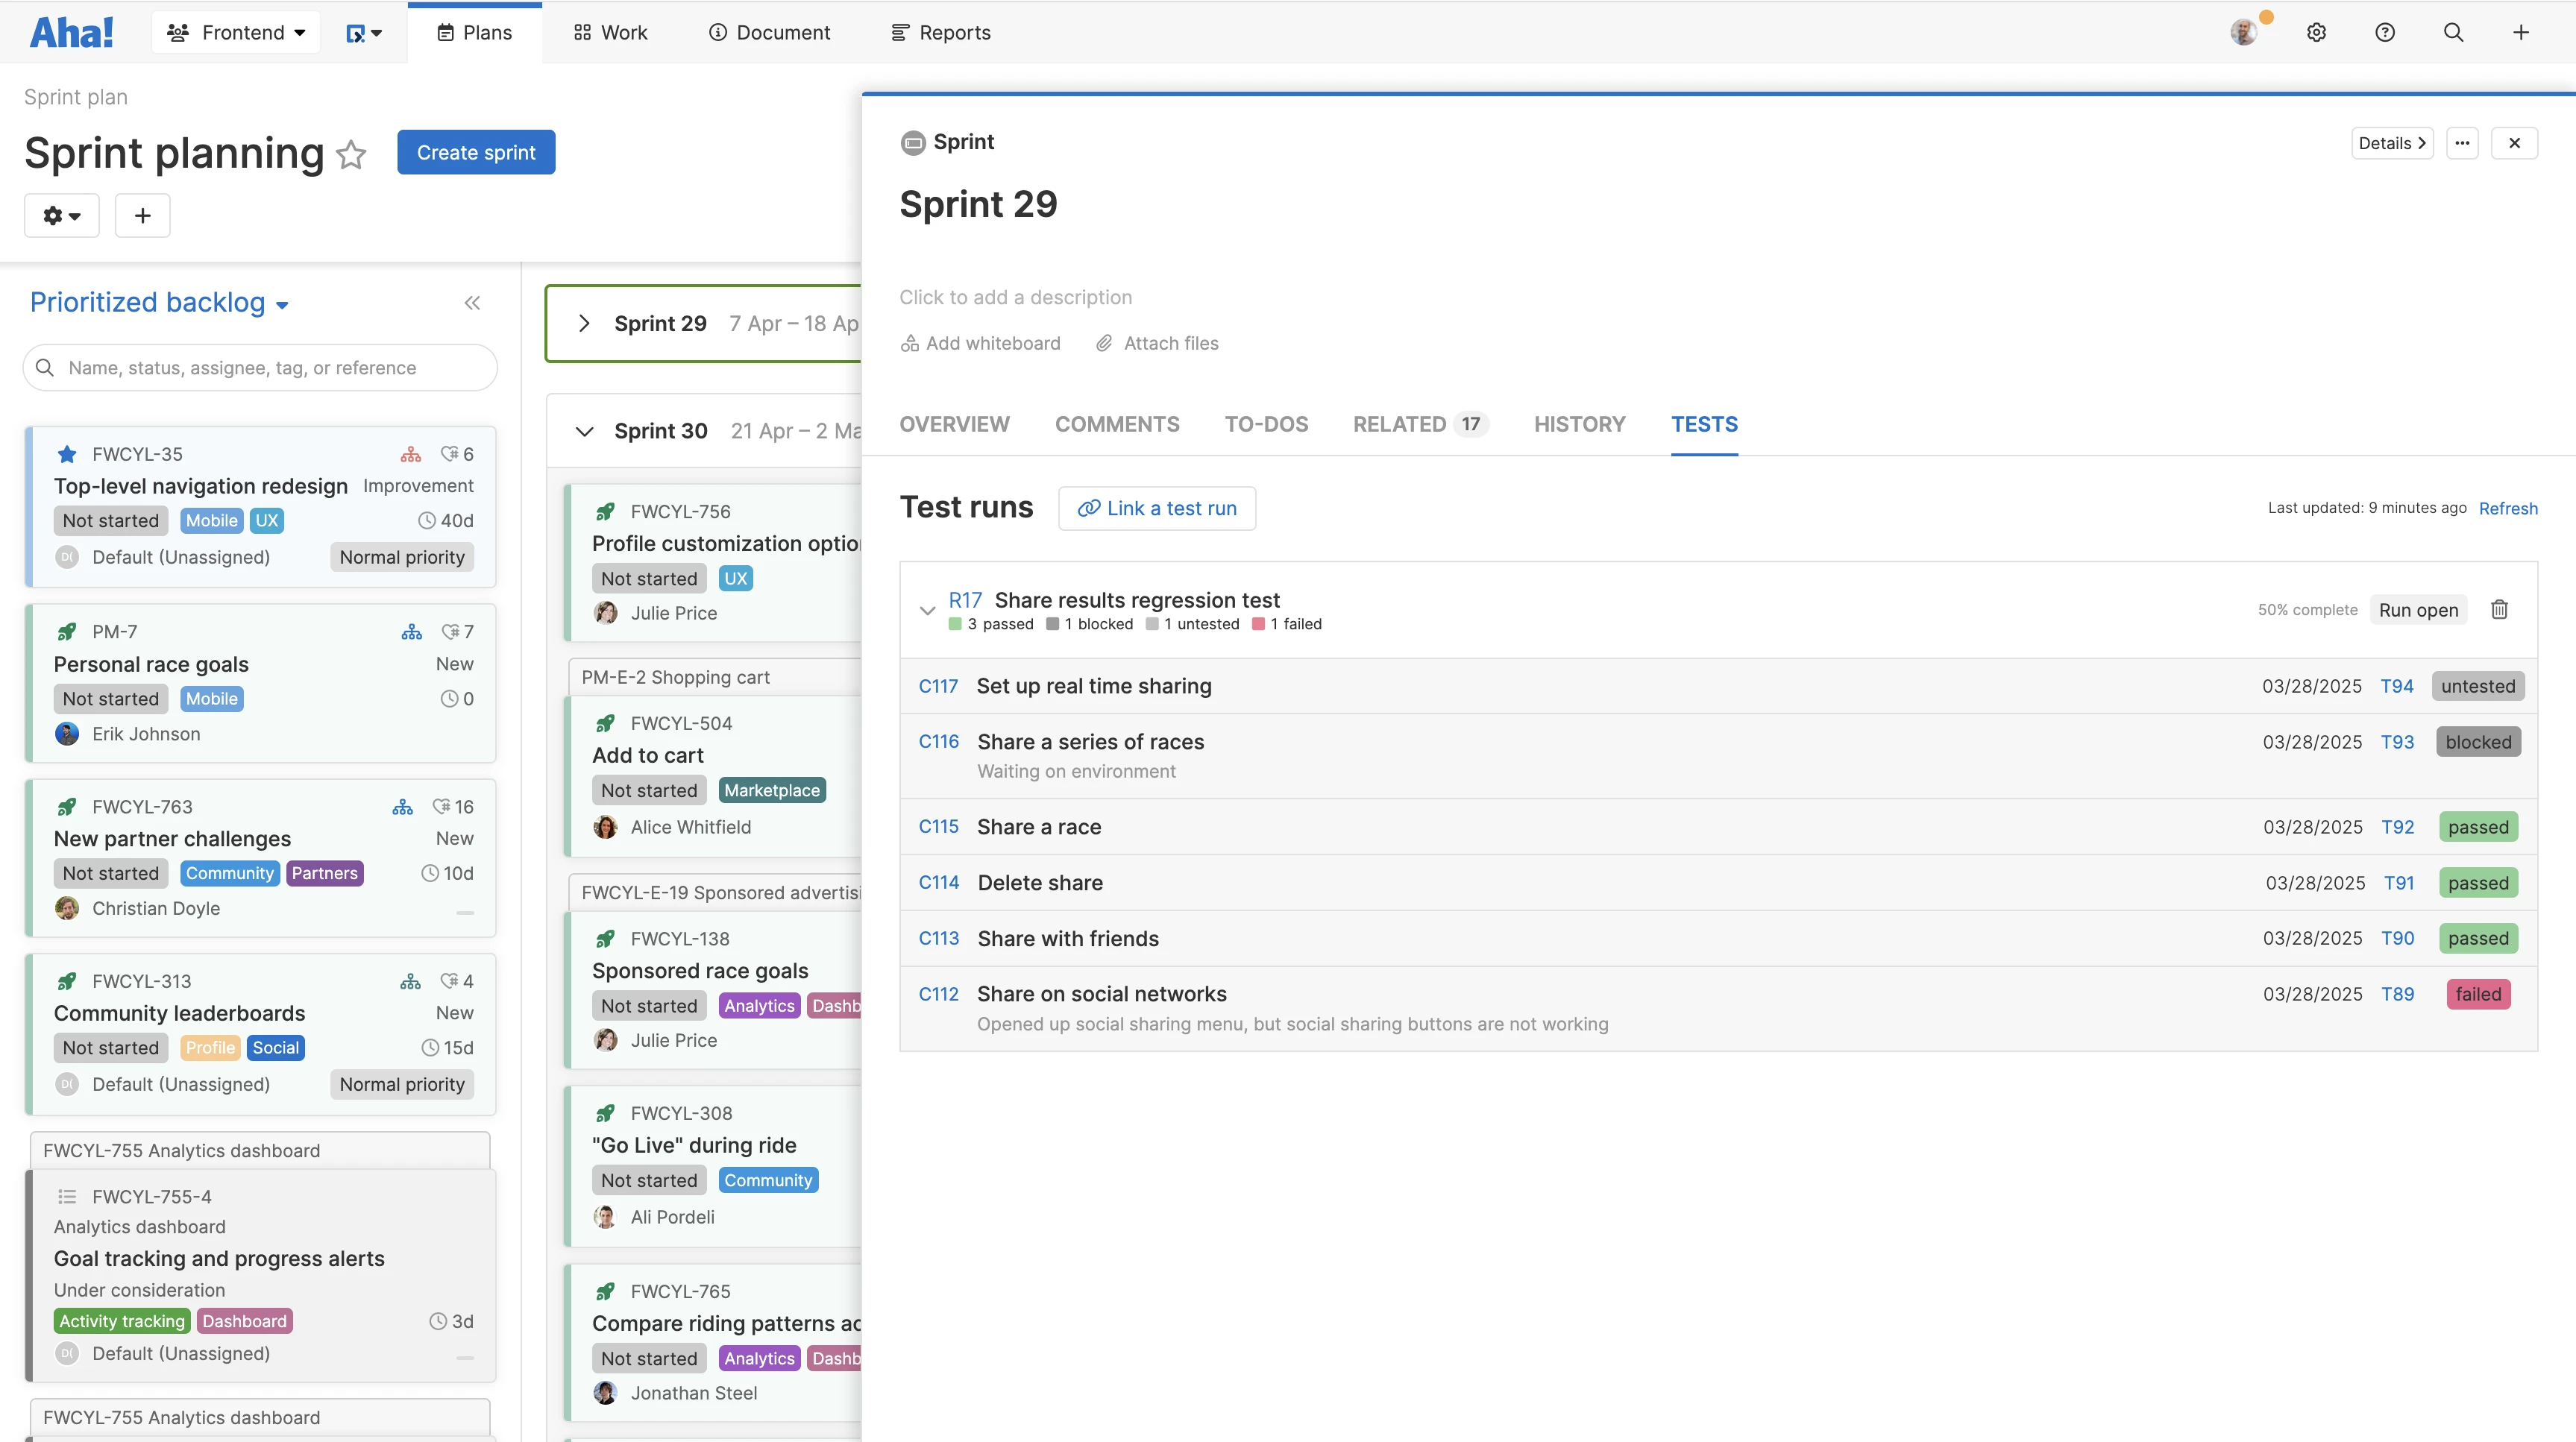Open the more options ellipsis in sprint drawer
The width and height of the screenshot is (2576, 1442).
point(2462,142)
